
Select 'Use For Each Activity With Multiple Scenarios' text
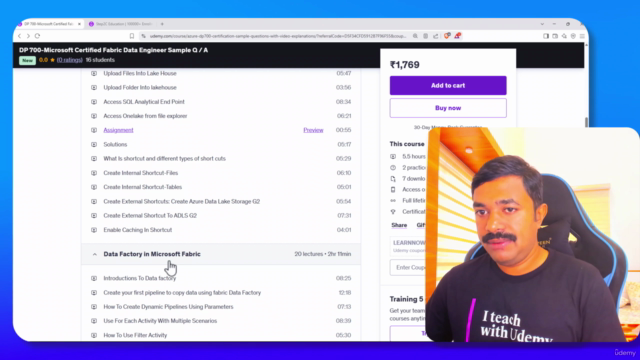click(x=160, y=321)
